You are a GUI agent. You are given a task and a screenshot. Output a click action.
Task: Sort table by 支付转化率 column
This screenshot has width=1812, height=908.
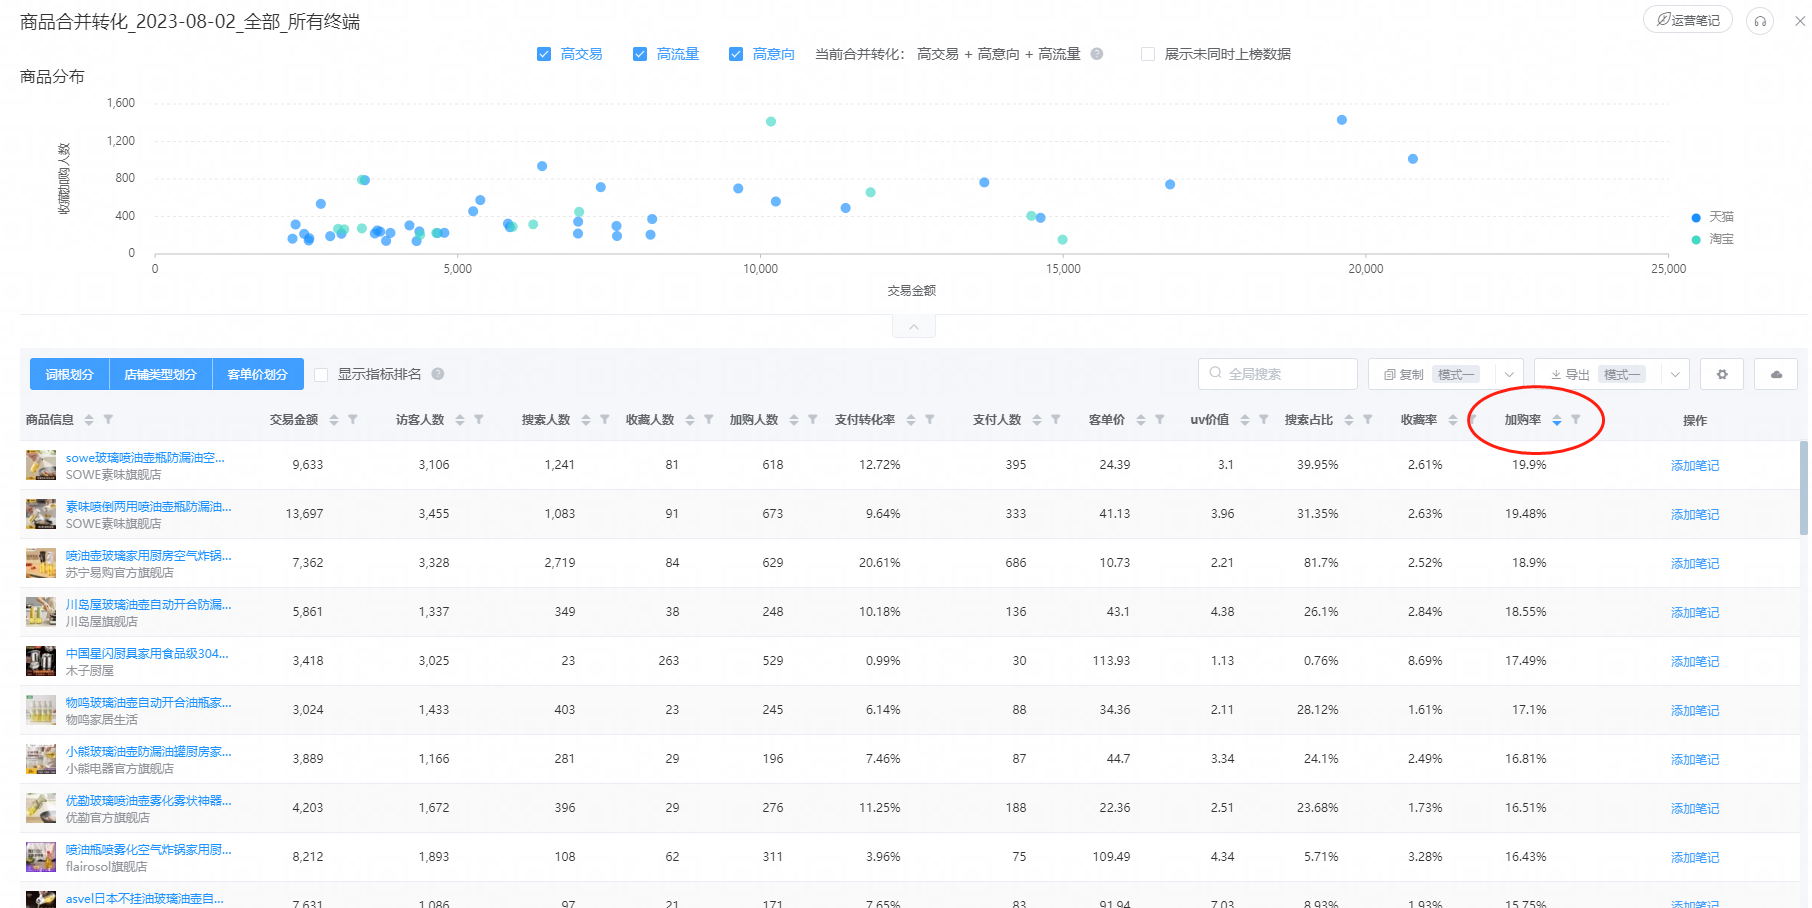911,420
